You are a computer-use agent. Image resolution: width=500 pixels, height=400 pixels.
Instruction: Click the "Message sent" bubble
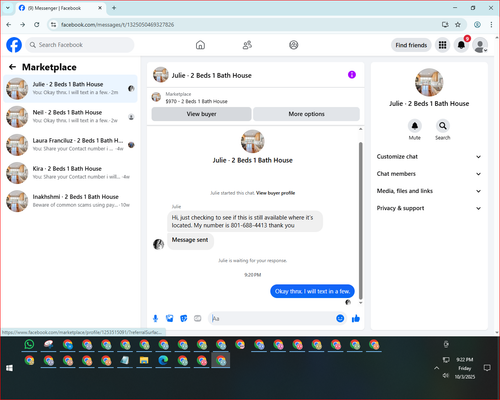tap(190, 240)
